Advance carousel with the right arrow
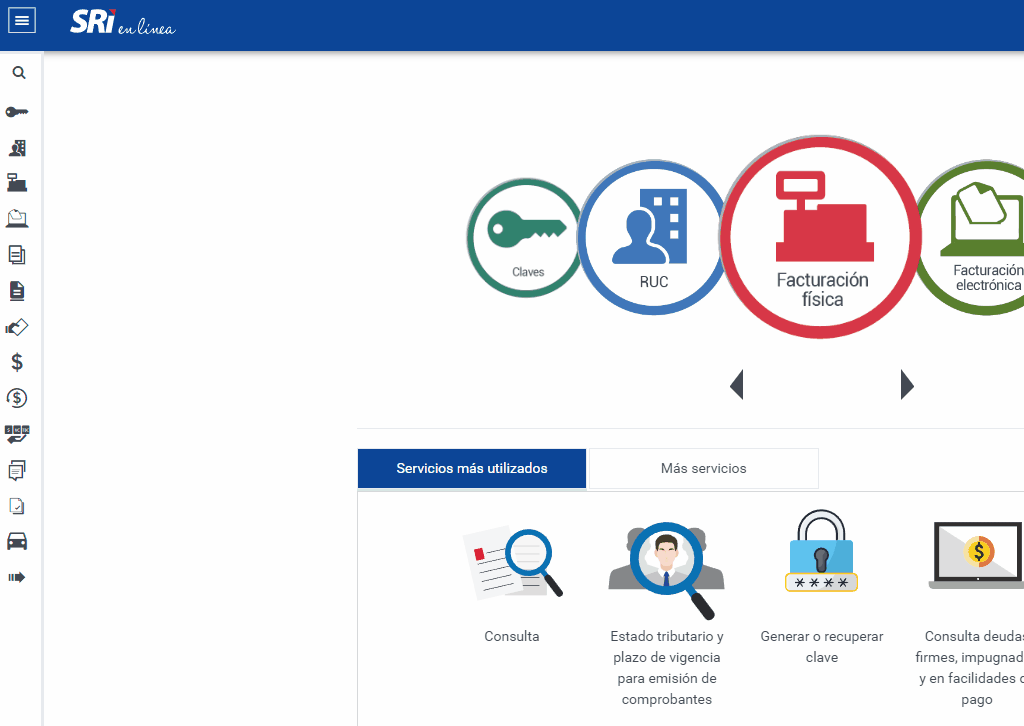The image size is (1024, 726). point(907,384)
